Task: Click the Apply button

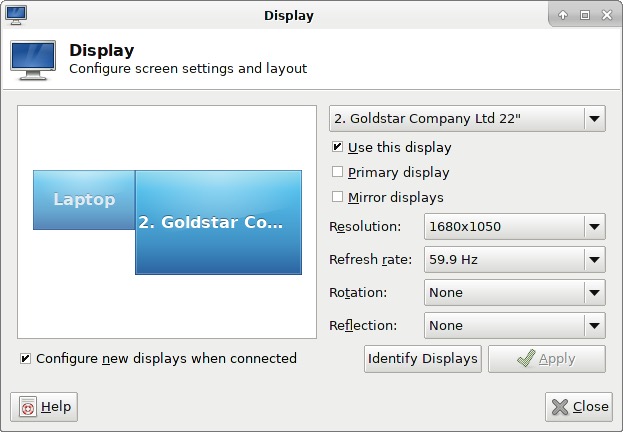Action: (x=547, y=359)
